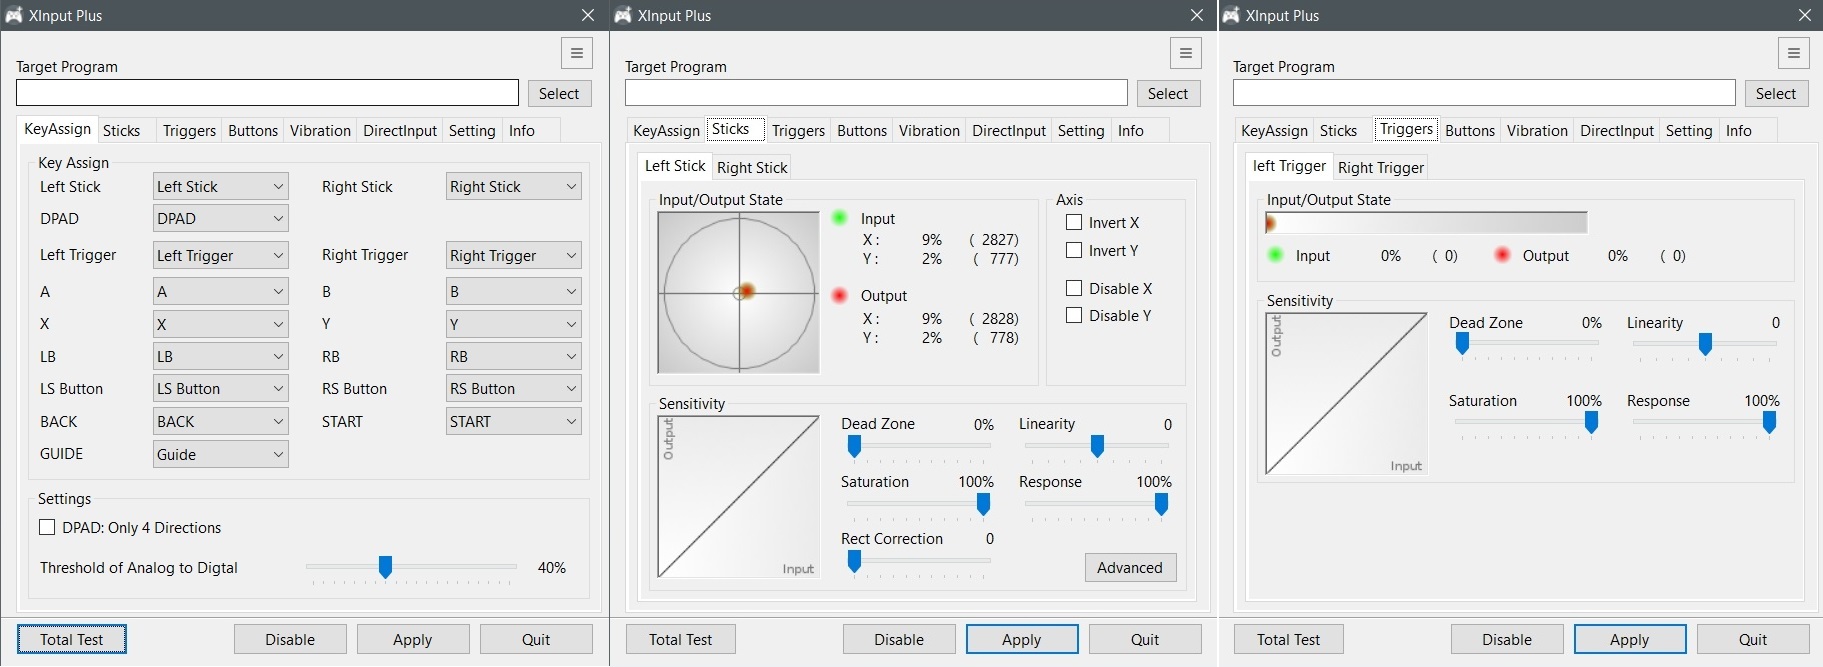The image size is (1823, 667).
Task: Open the GUIDE assignment dropdown
Action: tap(221, 454)
